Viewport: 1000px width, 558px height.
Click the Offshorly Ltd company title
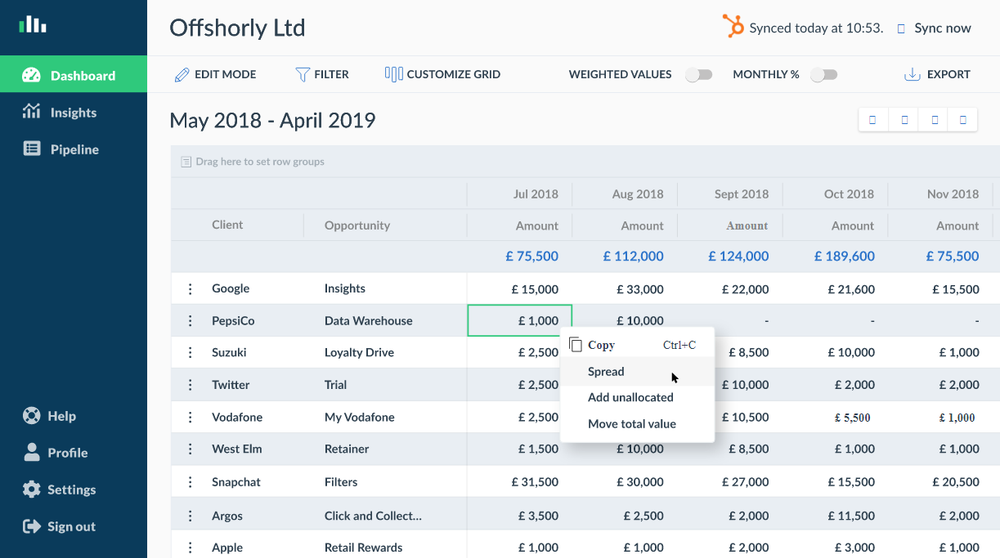coord(237,28)
